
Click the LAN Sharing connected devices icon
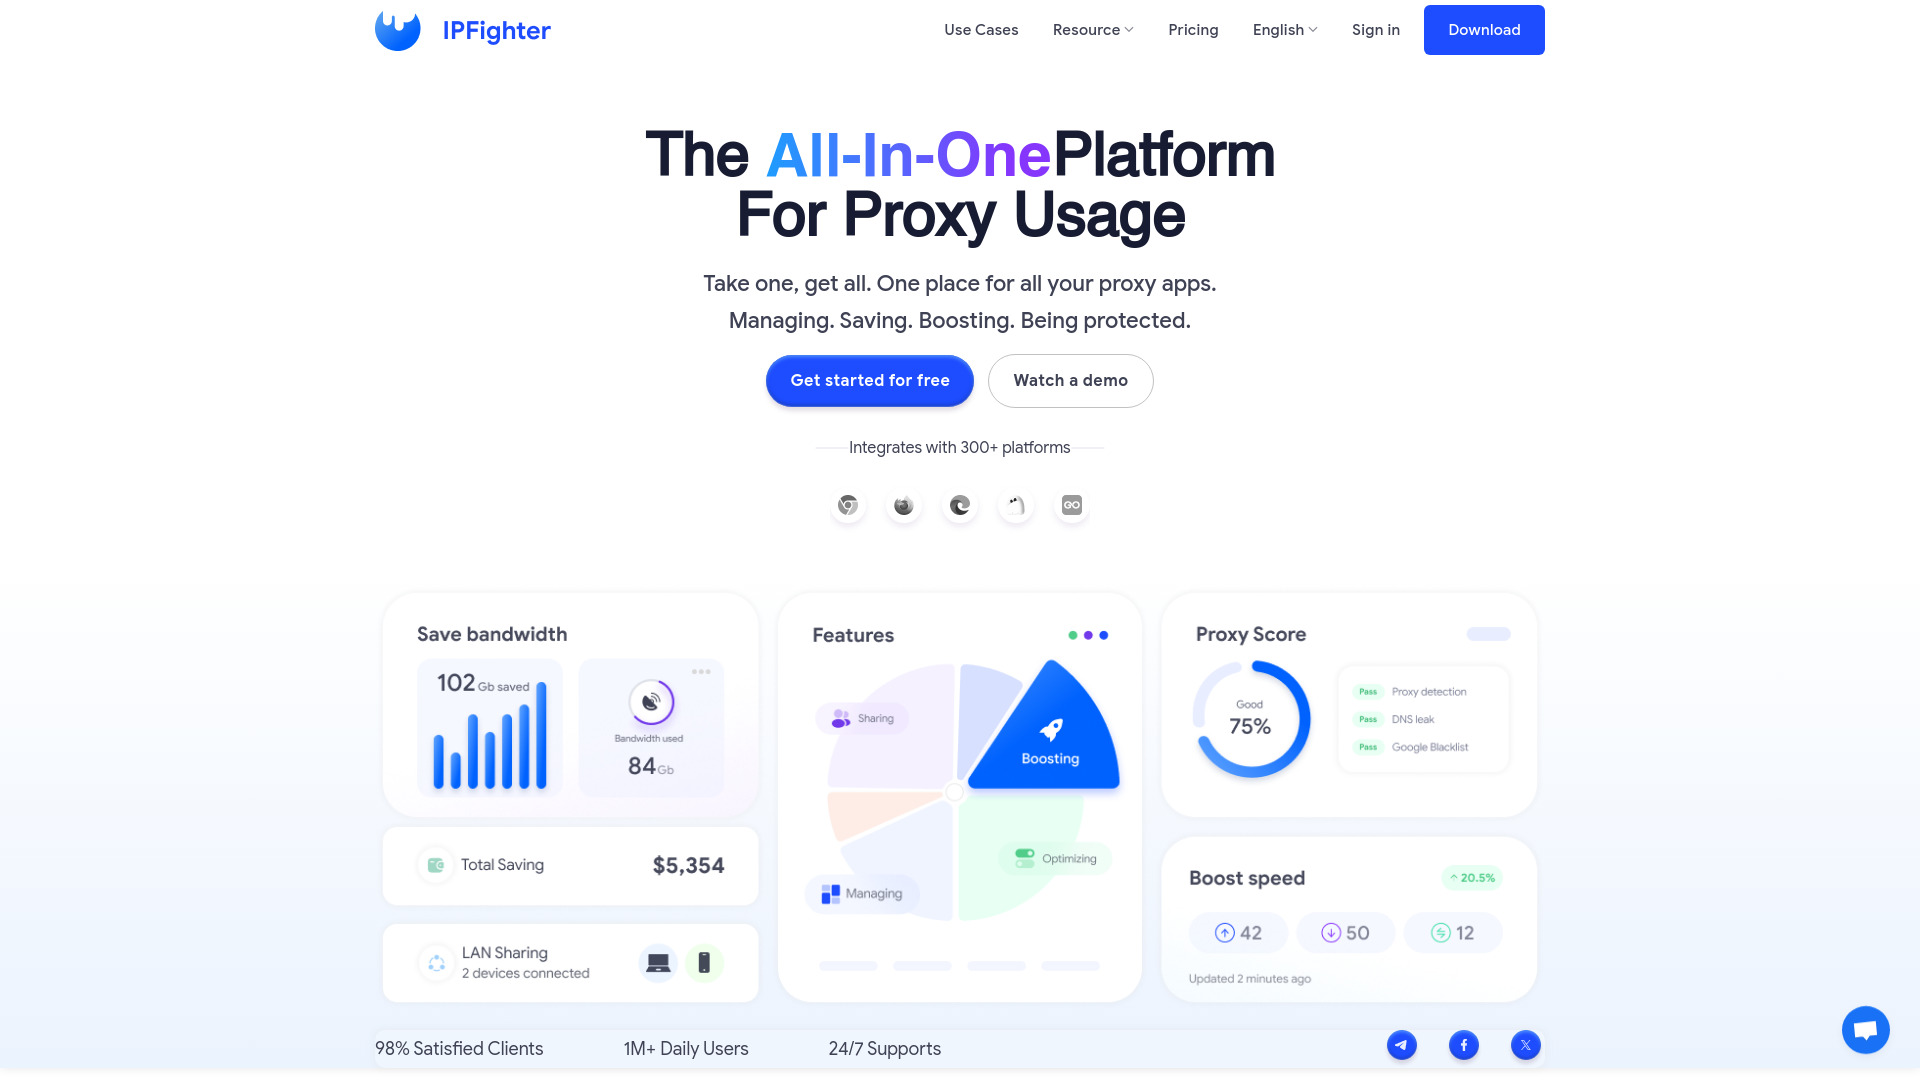pos(659,961)
